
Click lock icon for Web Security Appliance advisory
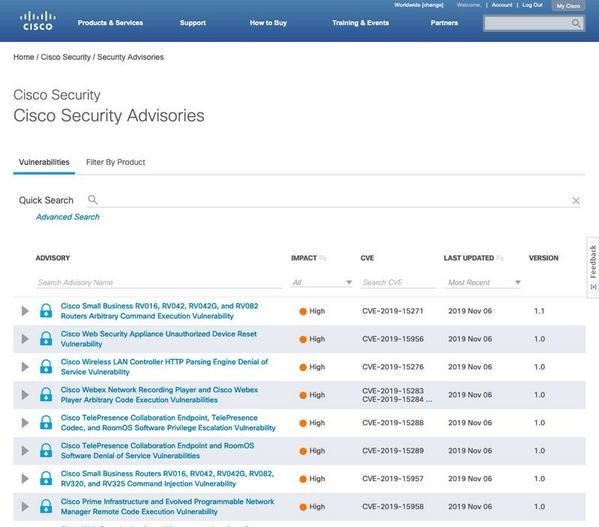click(x=46, y=339)
